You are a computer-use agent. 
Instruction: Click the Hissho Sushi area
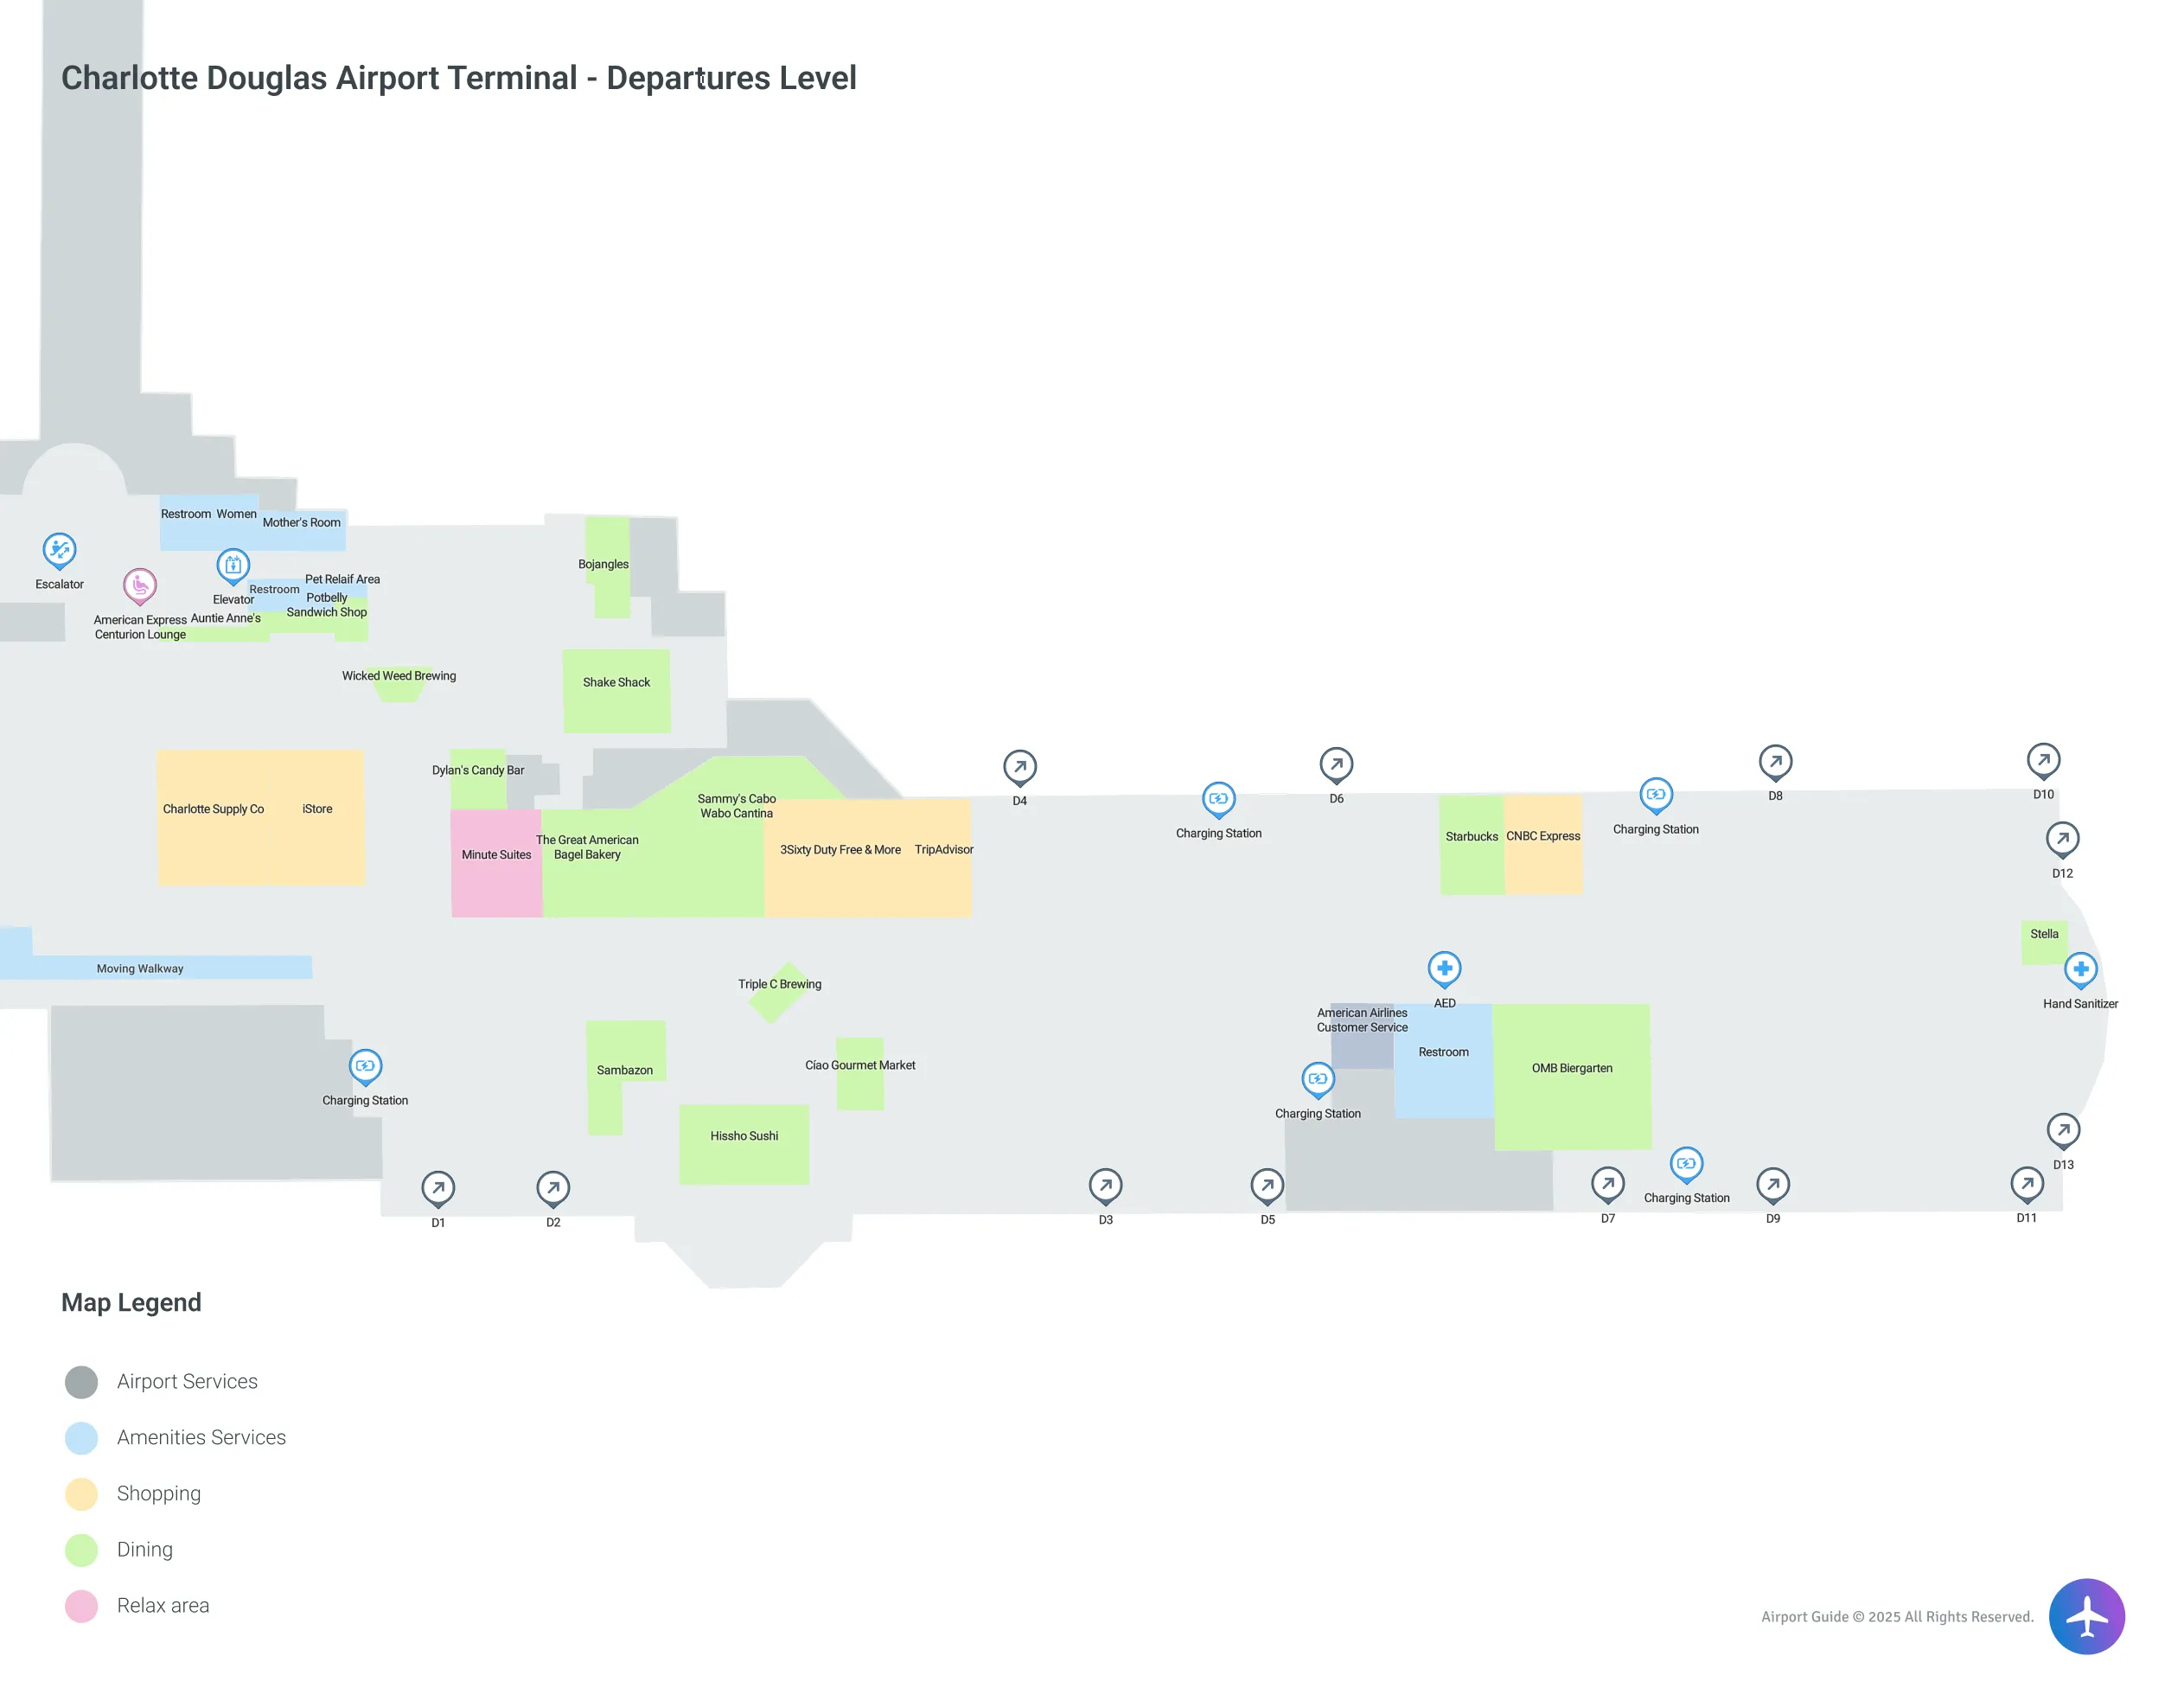coord(744,1144)
